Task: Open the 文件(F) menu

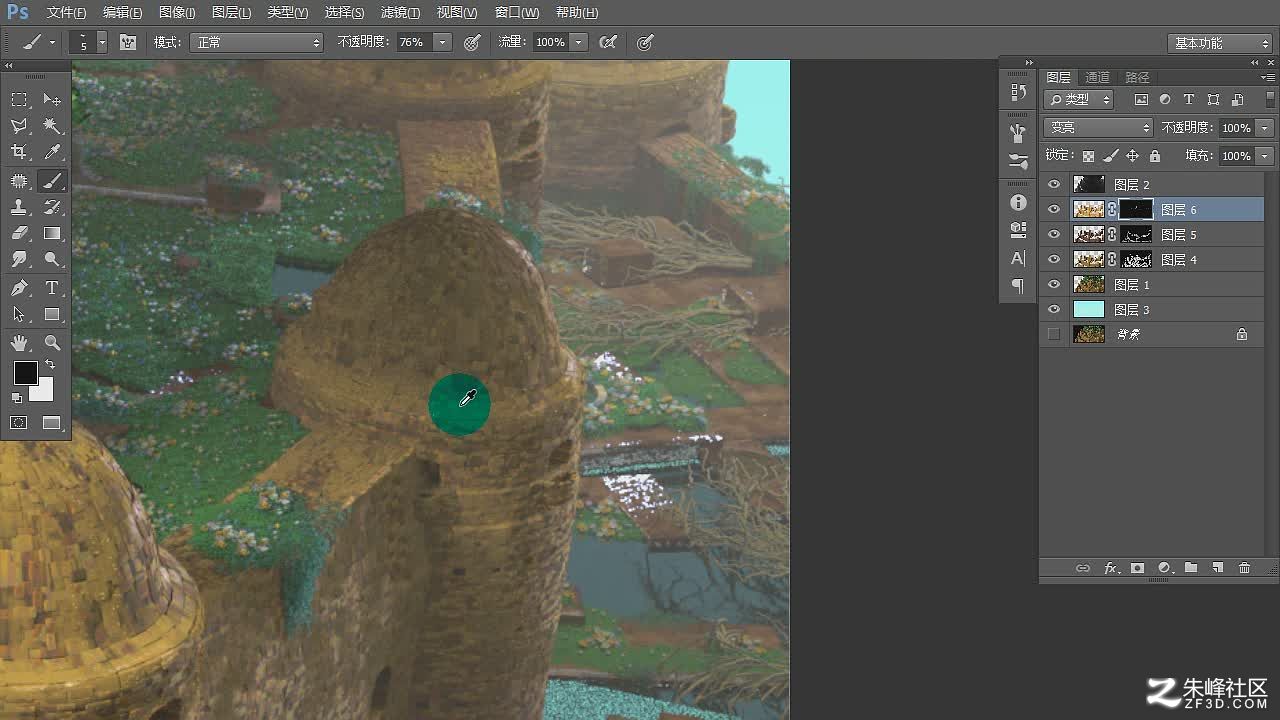Action: point(67,13)
